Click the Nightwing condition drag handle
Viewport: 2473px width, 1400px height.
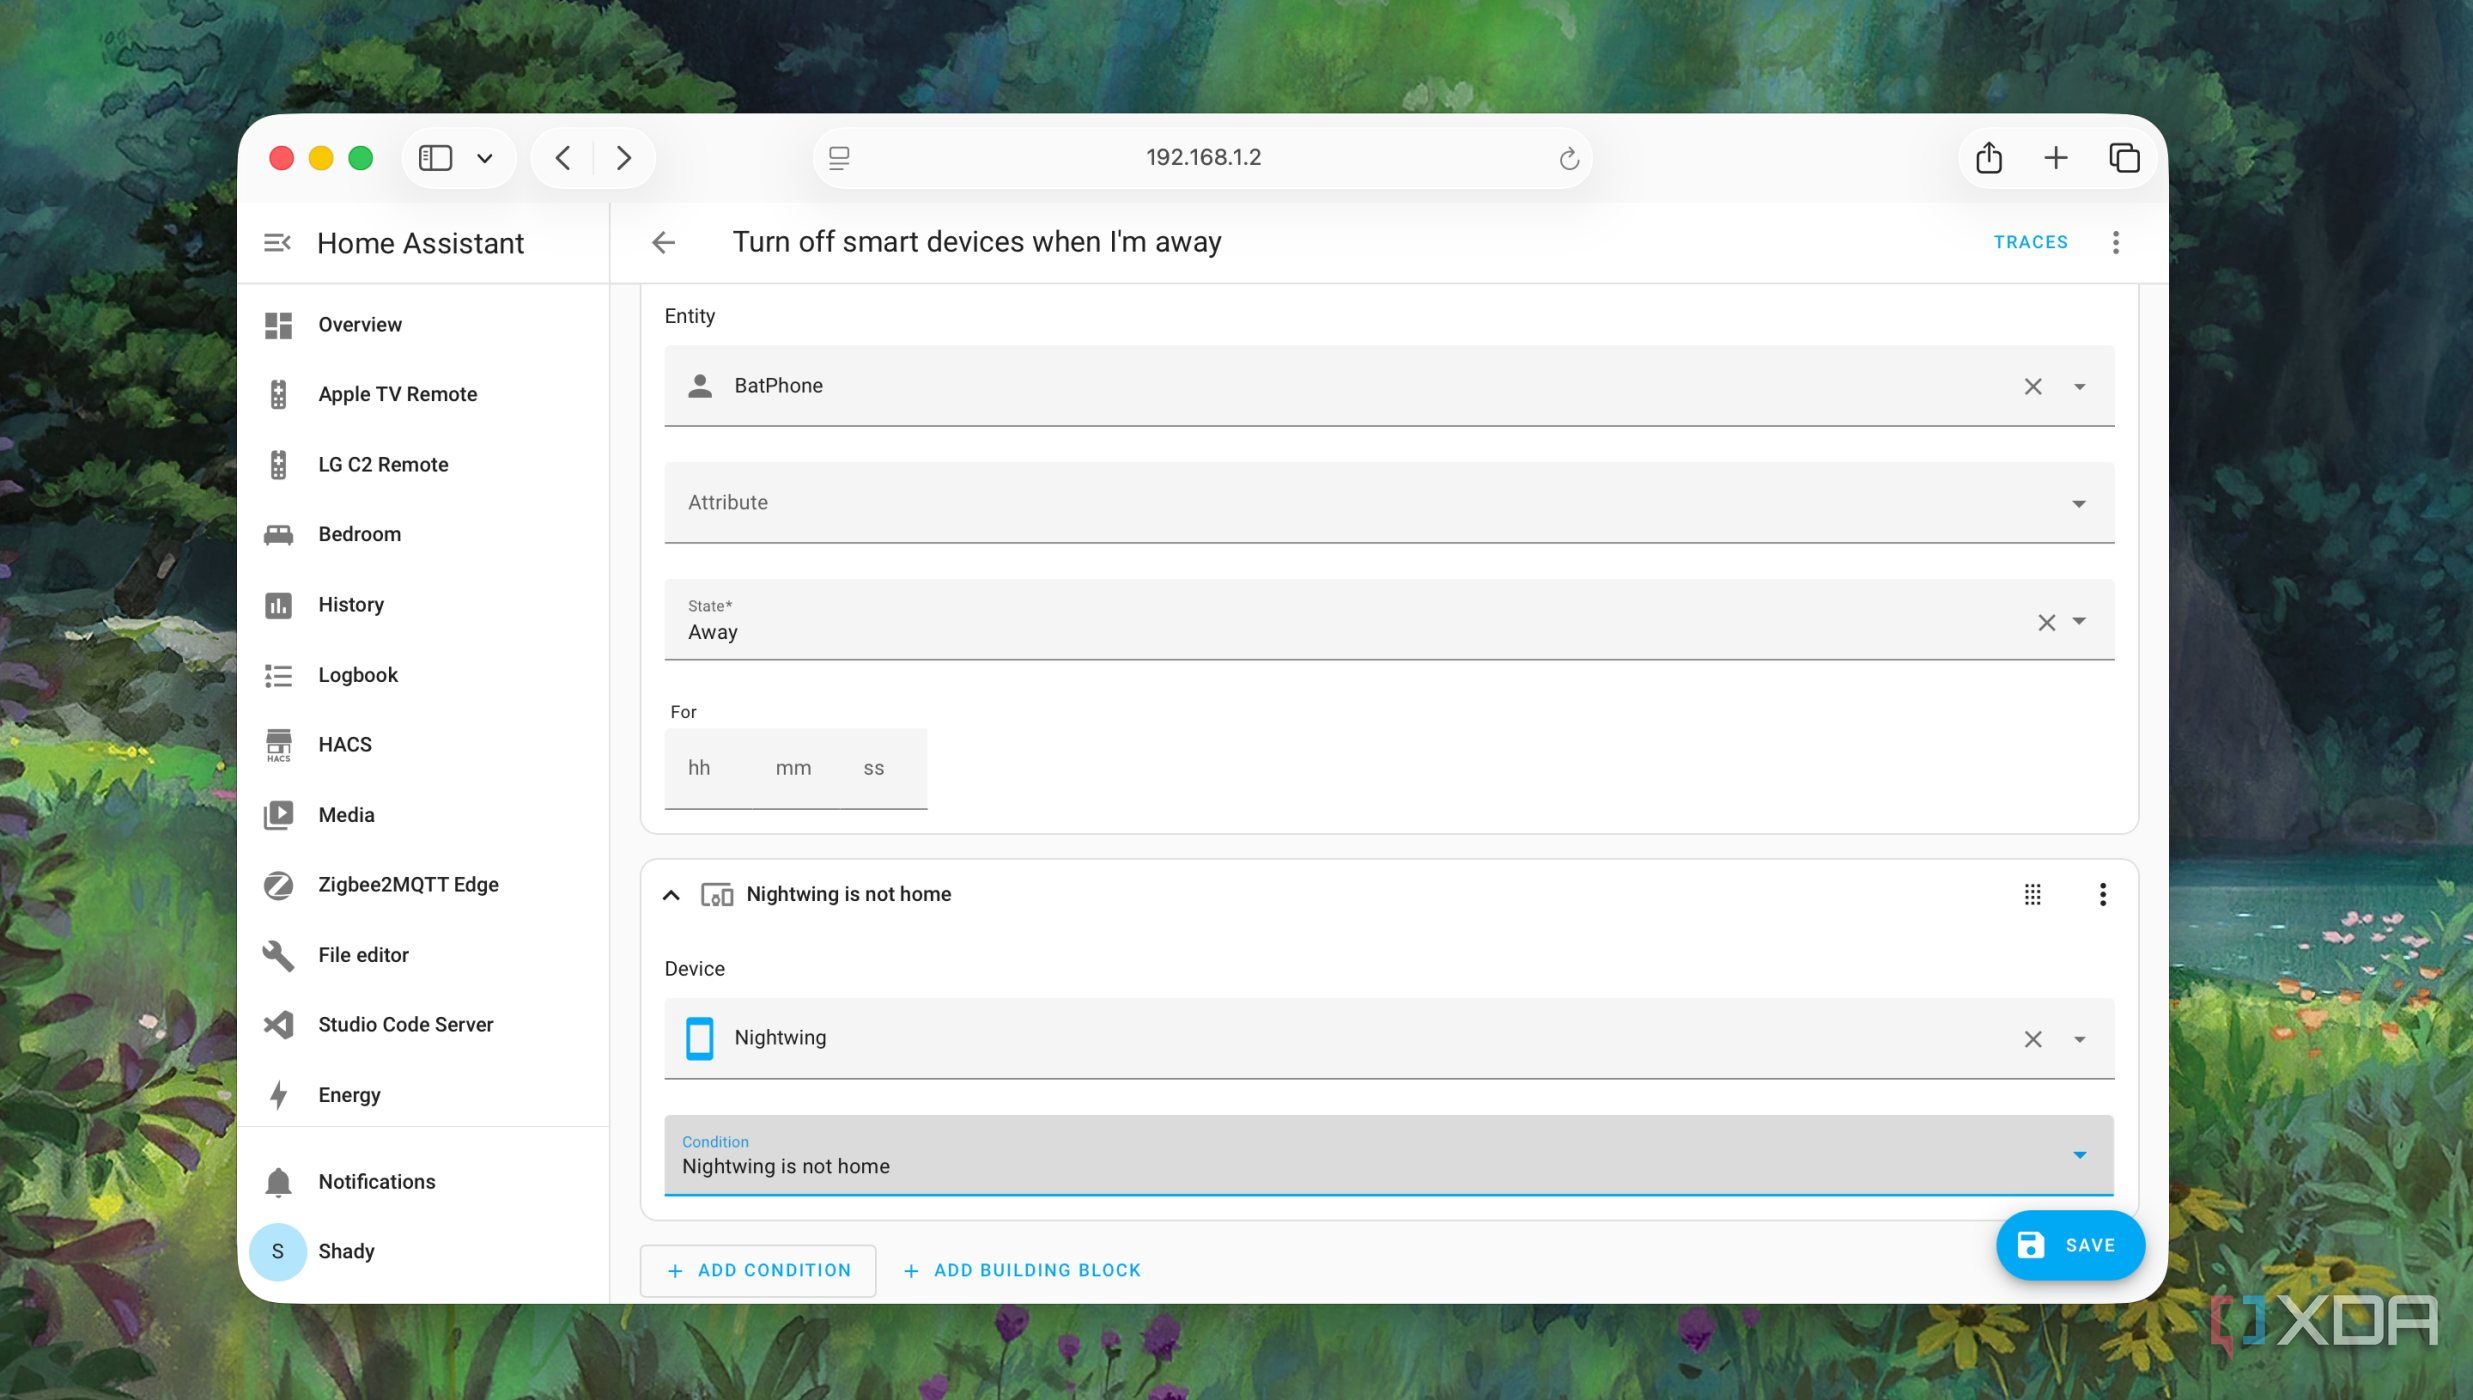[x=2033, y=895]
